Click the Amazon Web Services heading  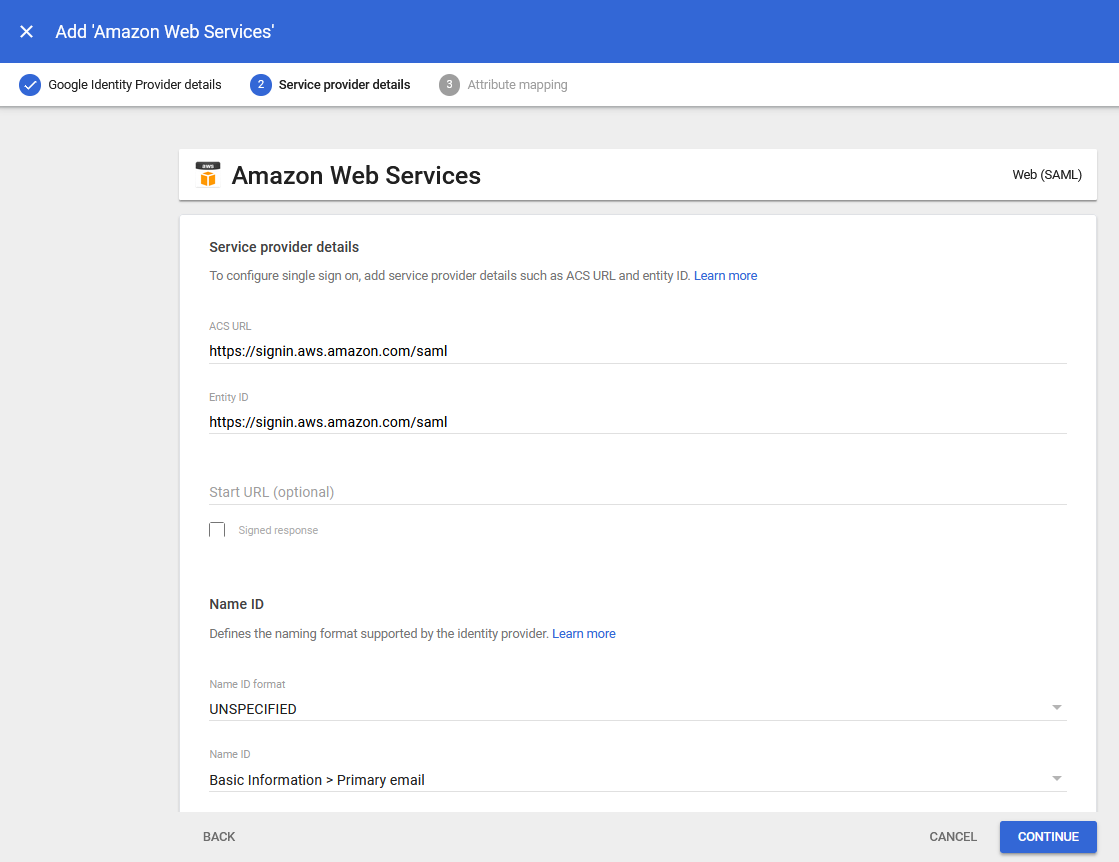[x=356, y=176]
